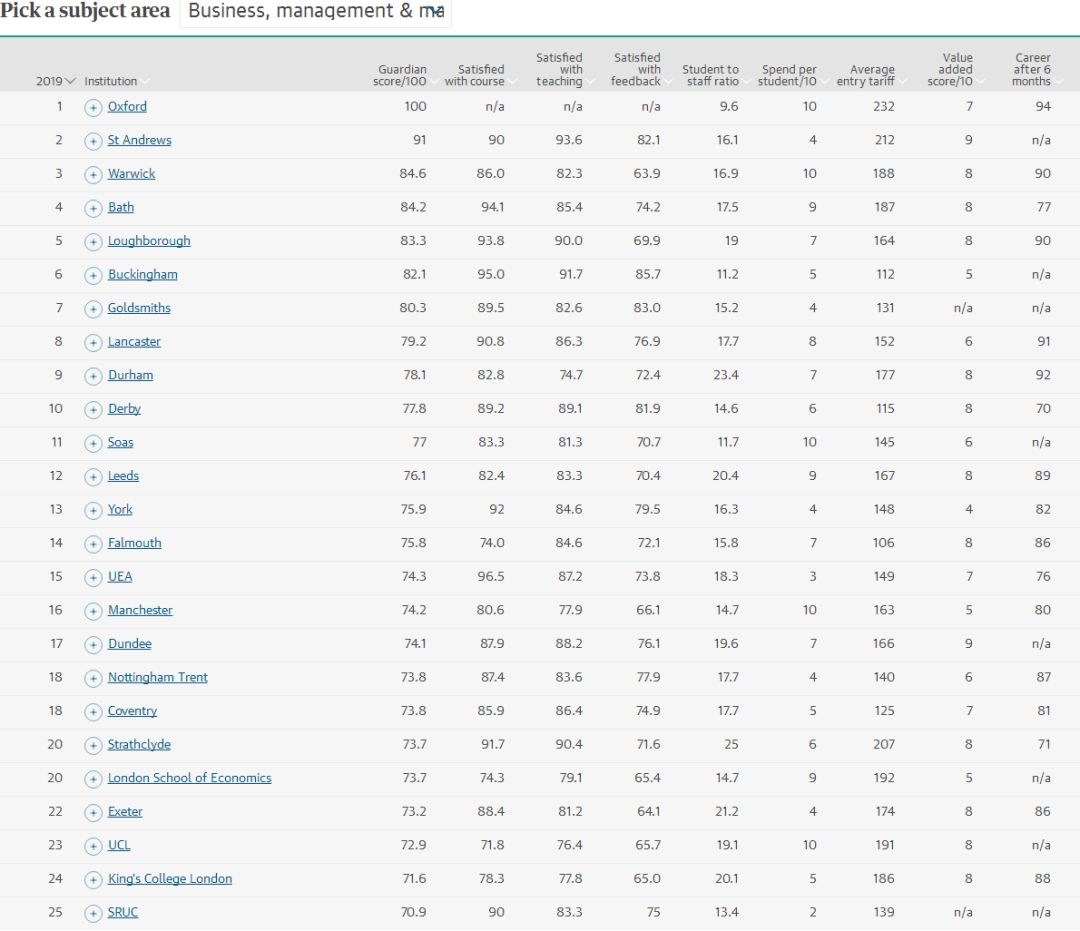This screenshot has height=931, width=1080.
Task: Sort by Student to staff ratio column
Action: coord(714,75)
